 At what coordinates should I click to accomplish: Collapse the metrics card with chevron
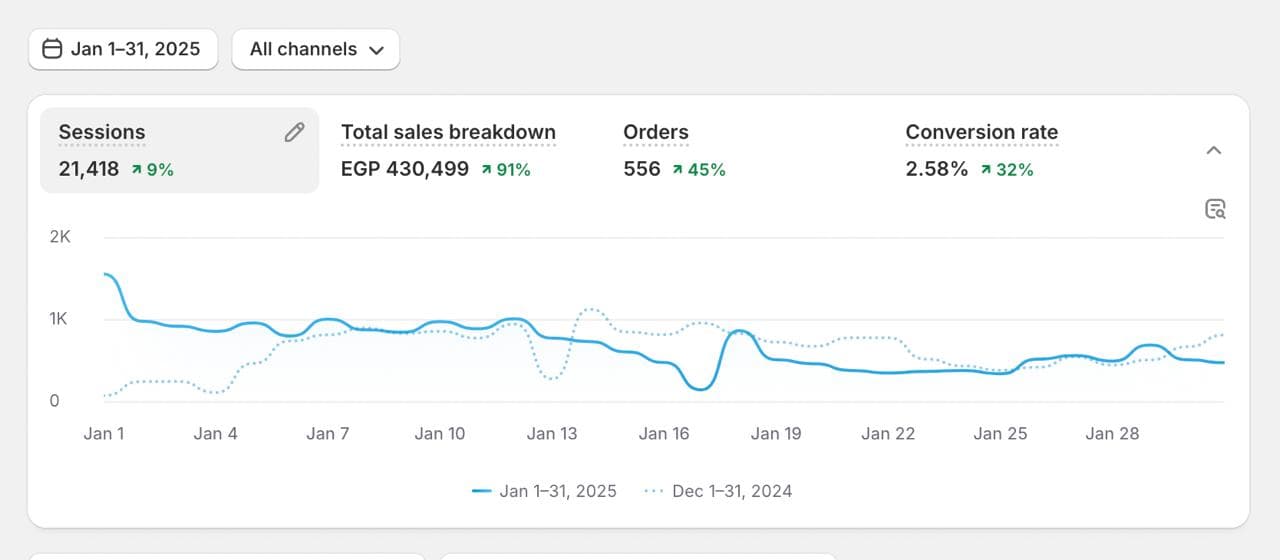(x=1214, y=150)
